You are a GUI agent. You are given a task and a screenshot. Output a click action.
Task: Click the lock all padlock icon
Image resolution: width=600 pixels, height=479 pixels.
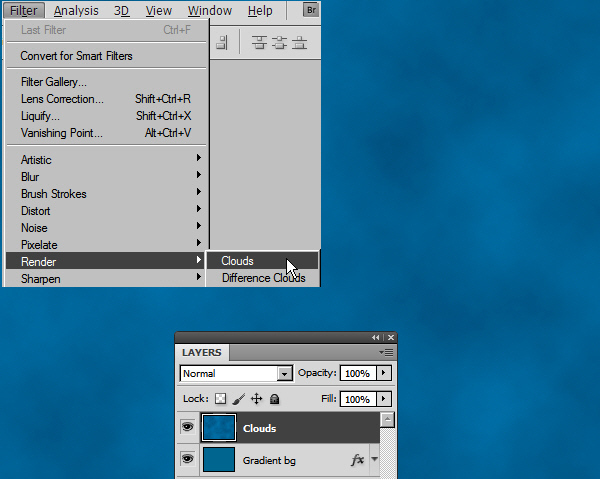click(x=274, y=399)
